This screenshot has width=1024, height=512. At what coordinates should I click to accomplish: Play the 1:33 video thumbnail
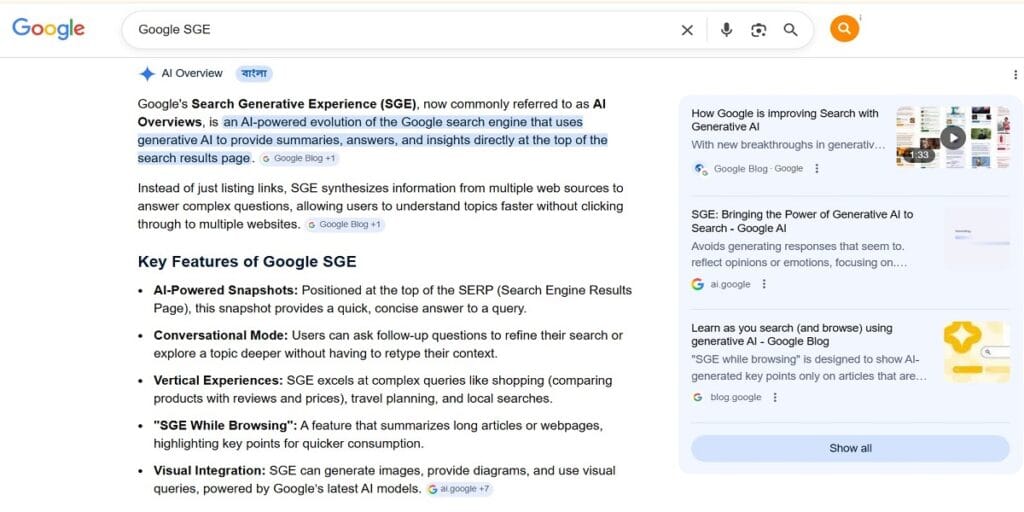953,137
